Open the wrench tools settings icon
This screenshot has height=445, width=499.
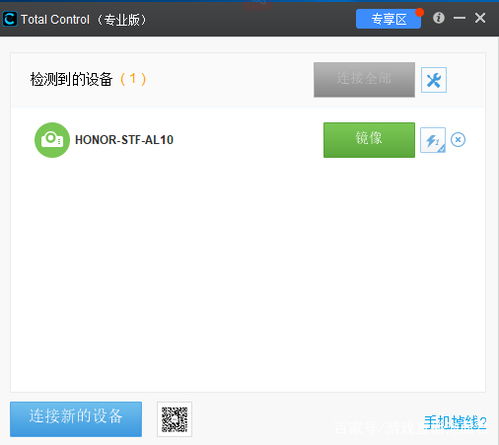(434, 80)
